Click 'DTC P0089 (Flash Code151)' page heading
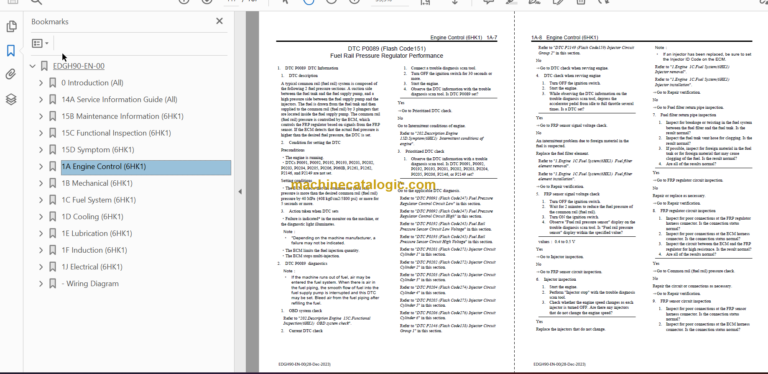Image resolution: width=768 pixels, height=374 pixels. point(387,49)
